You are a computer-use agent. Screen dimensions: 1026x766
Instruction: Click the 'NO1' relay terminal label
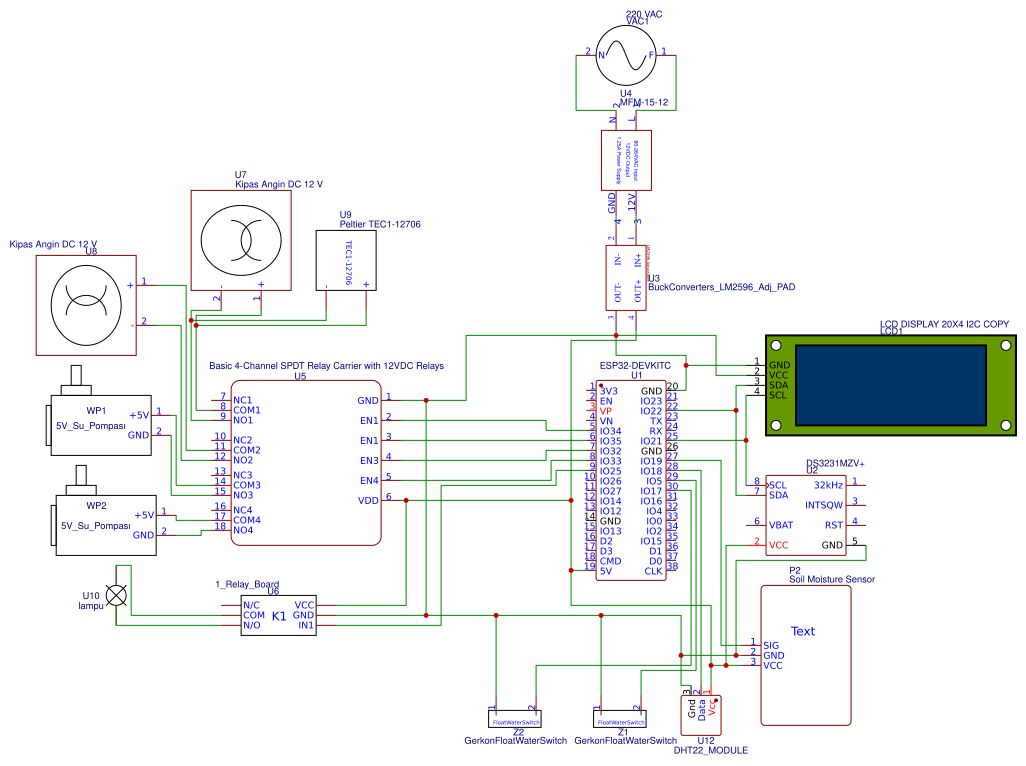243,420
